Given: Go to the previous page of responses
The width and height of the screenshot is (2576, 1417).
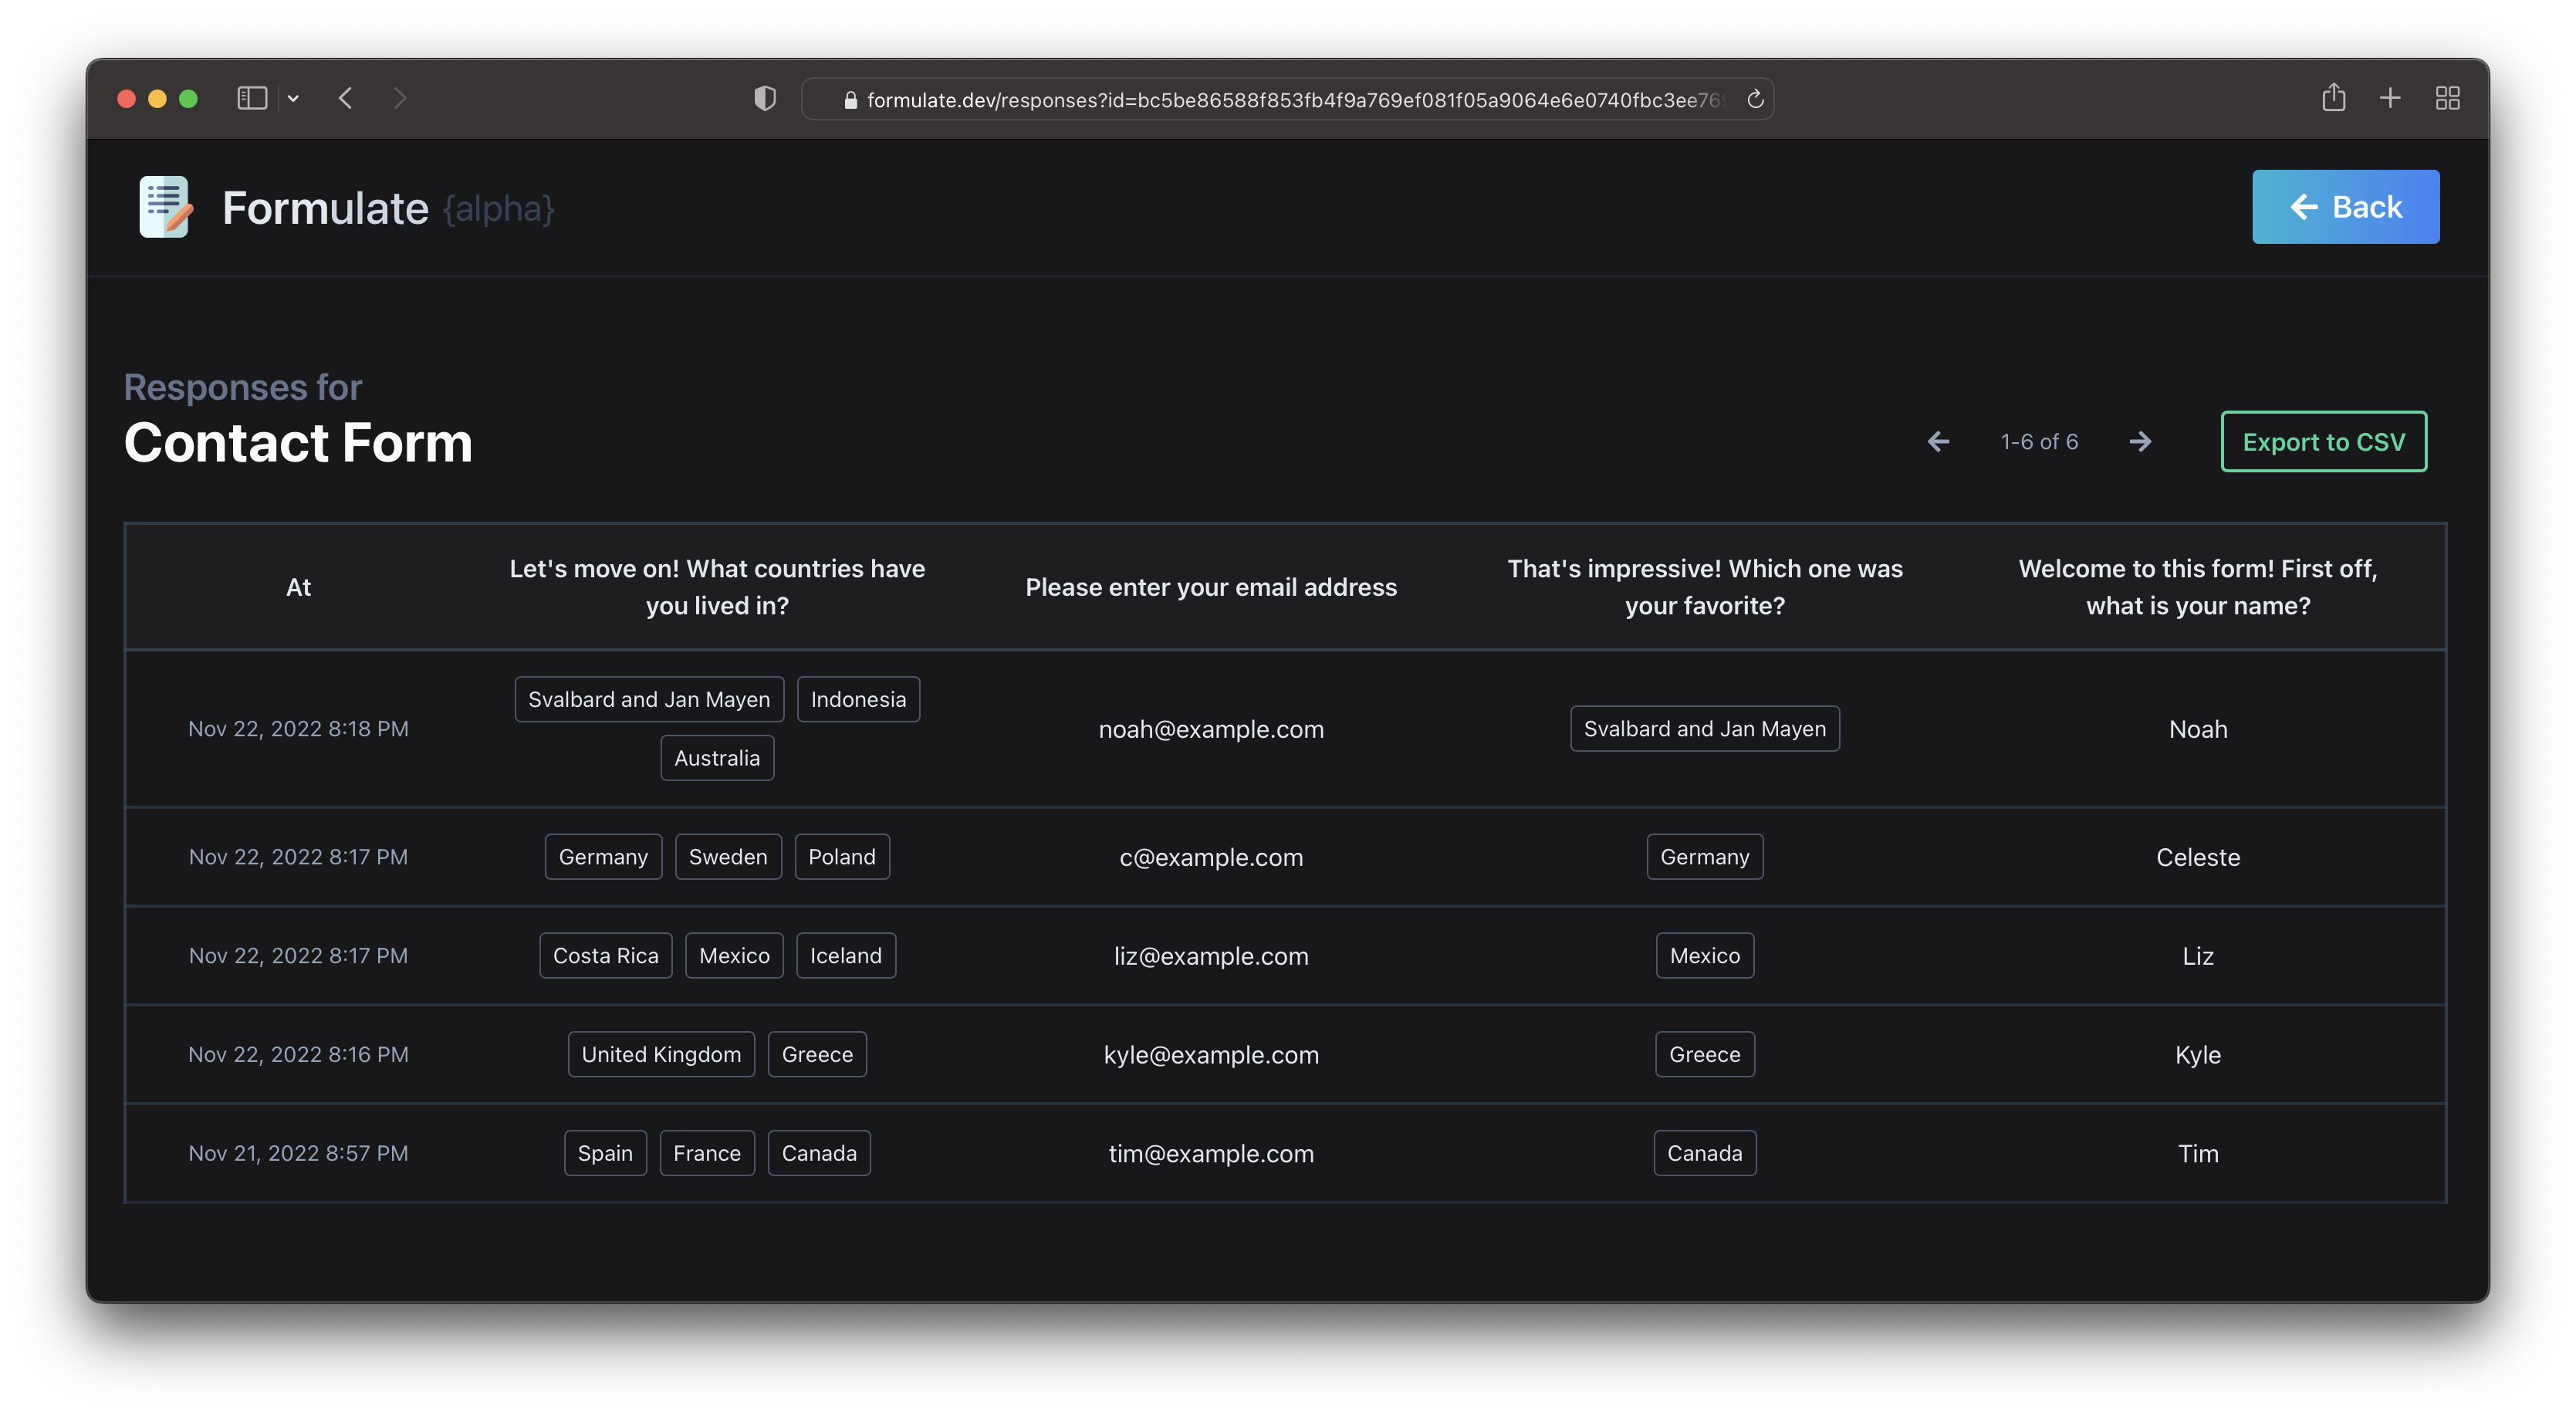Looking at the screenshot, I should tap(1938, 442).
